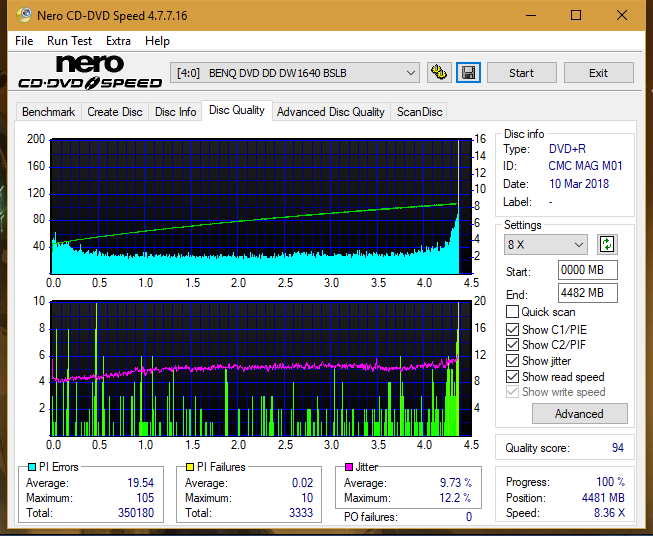Screen dimensions: 653x536
Task: Open the drive options icon
Action: pyautogui.click(x=439, y=73)
